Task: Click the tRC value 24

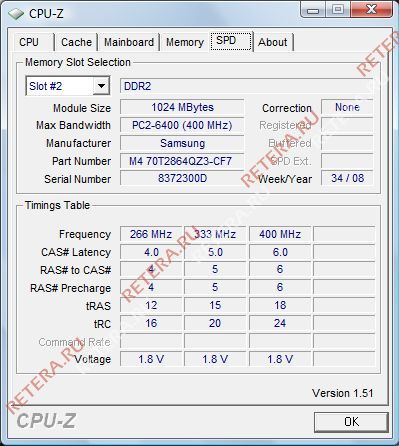Action: coord(280,323)
